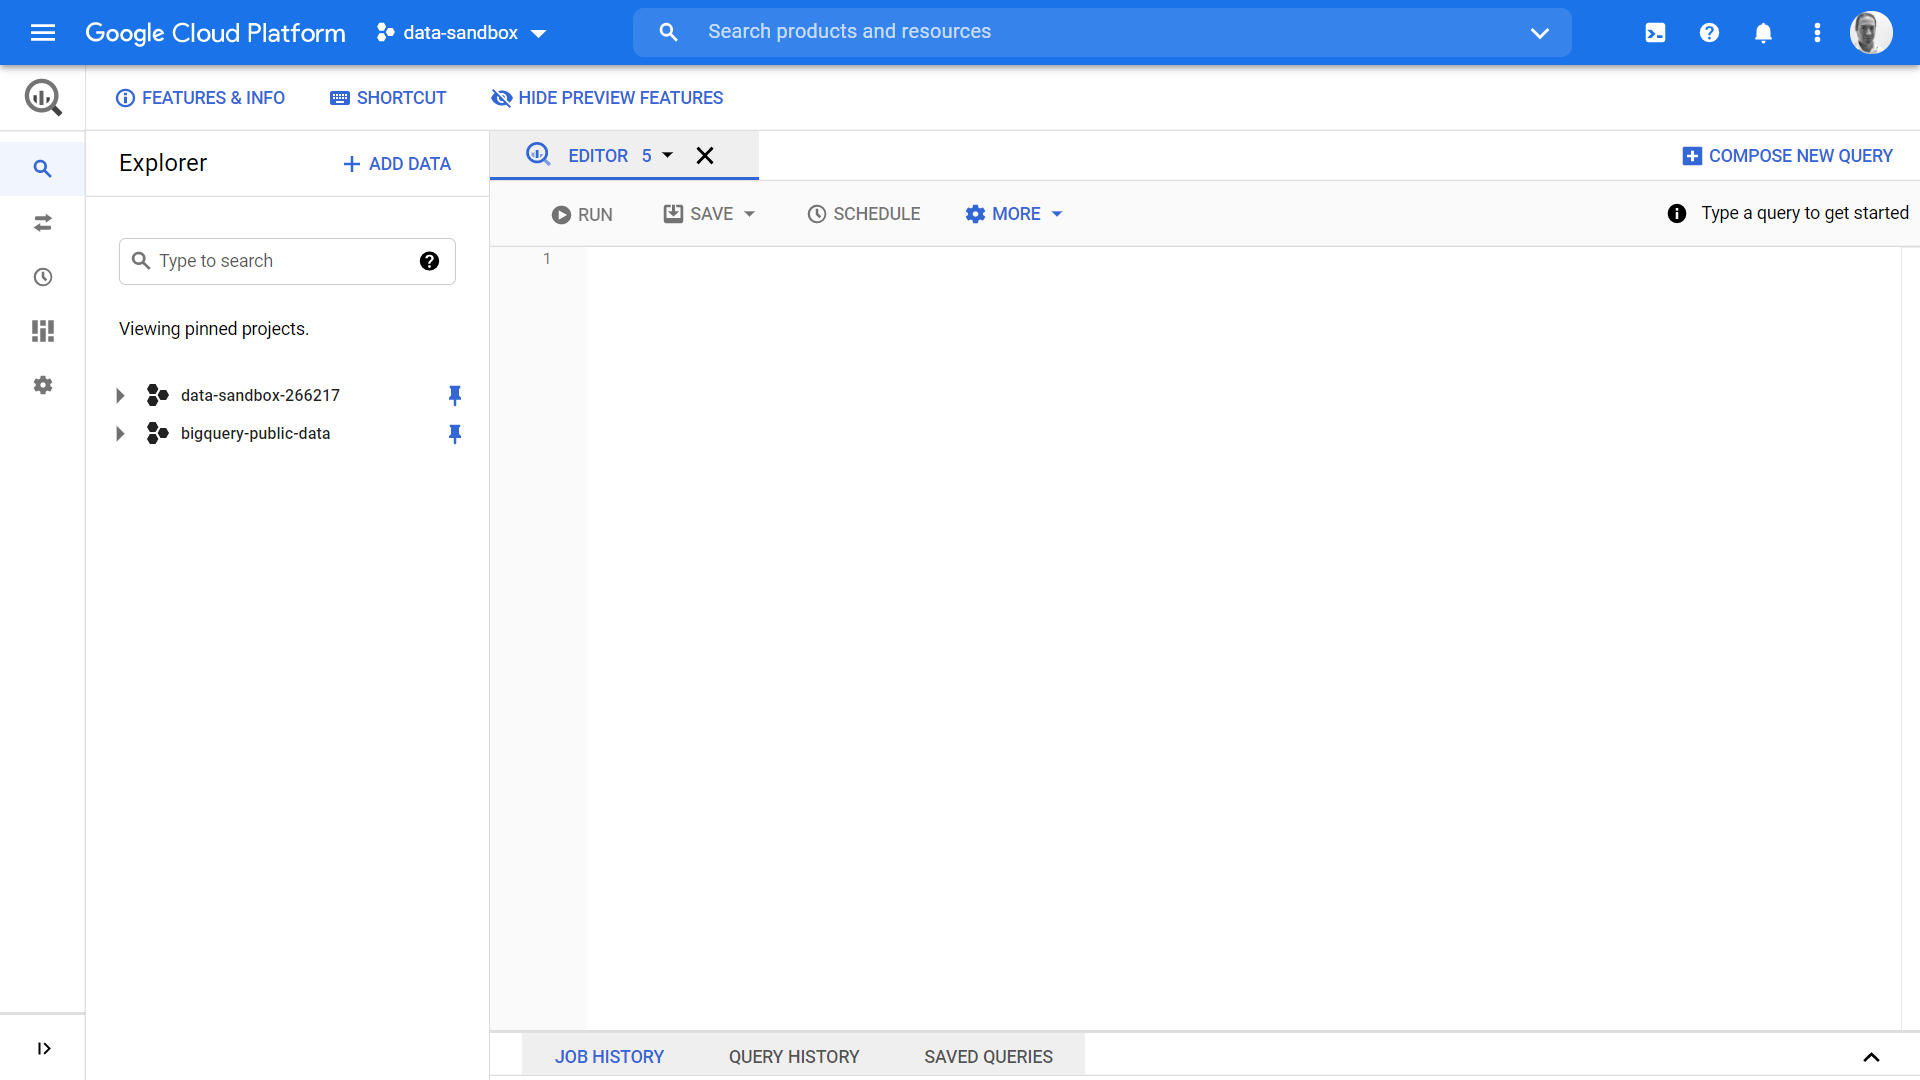Click the Add Data button
Image resolution: width=1920 pixels, height=1080 pixels.
[397, 164]
